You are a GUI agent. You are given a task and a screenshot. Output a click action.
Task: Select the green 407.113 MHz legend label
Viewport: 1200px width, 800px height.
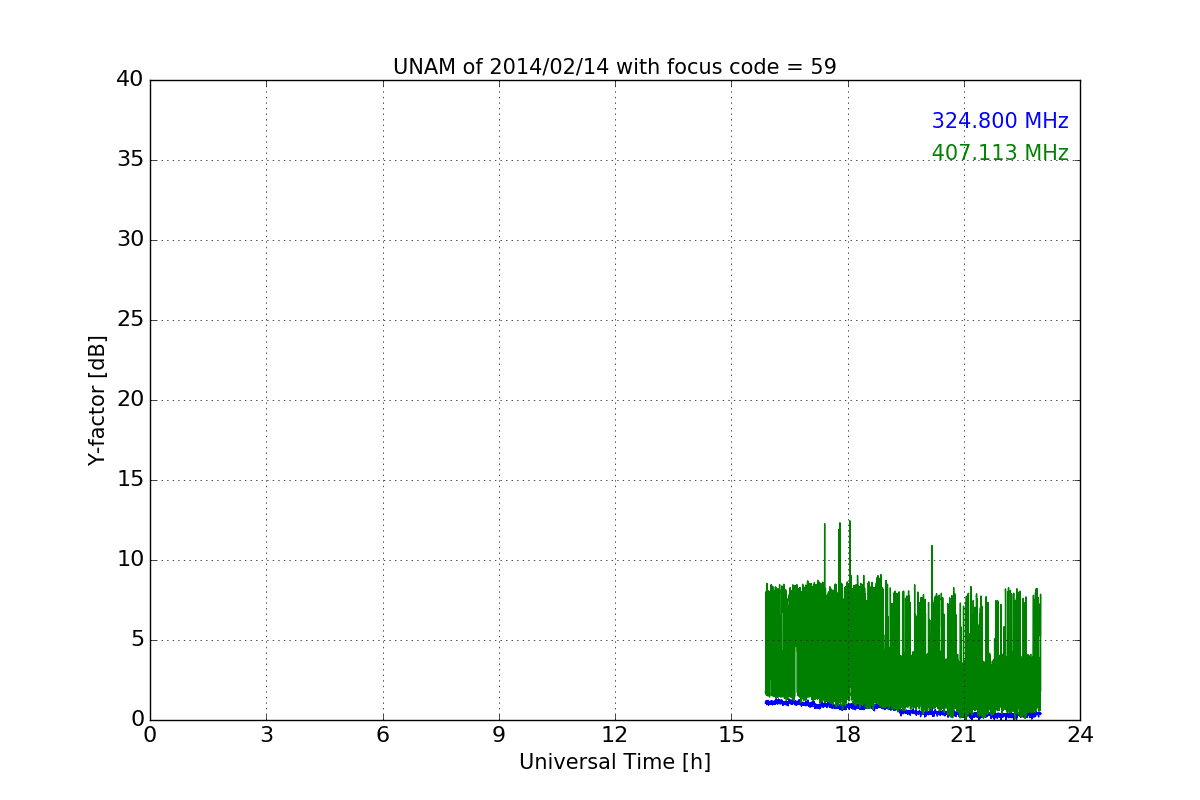click(1000, 153)
